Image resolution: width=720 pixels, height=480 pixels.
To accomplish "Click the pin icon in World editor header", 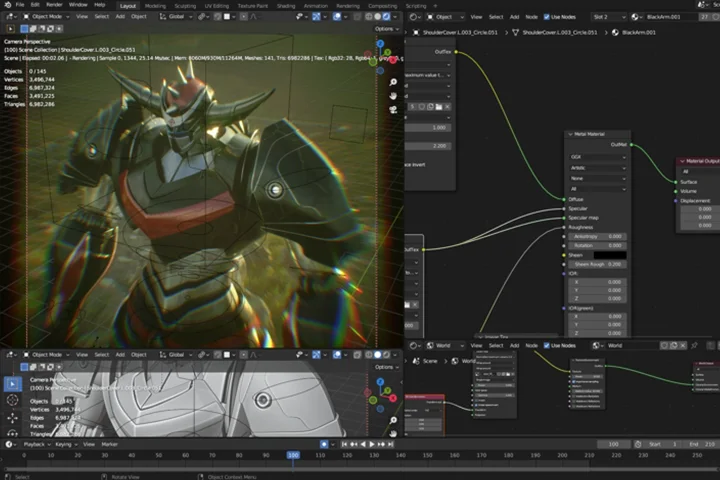I will pyautogui.click(x=694, y=345).
